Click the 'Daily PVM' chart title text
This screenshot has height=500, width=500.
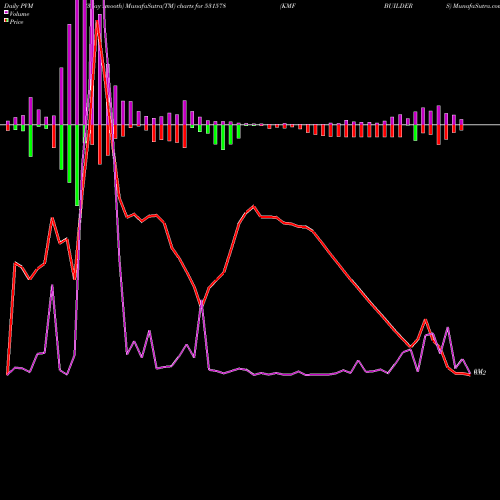pos(19,6)
